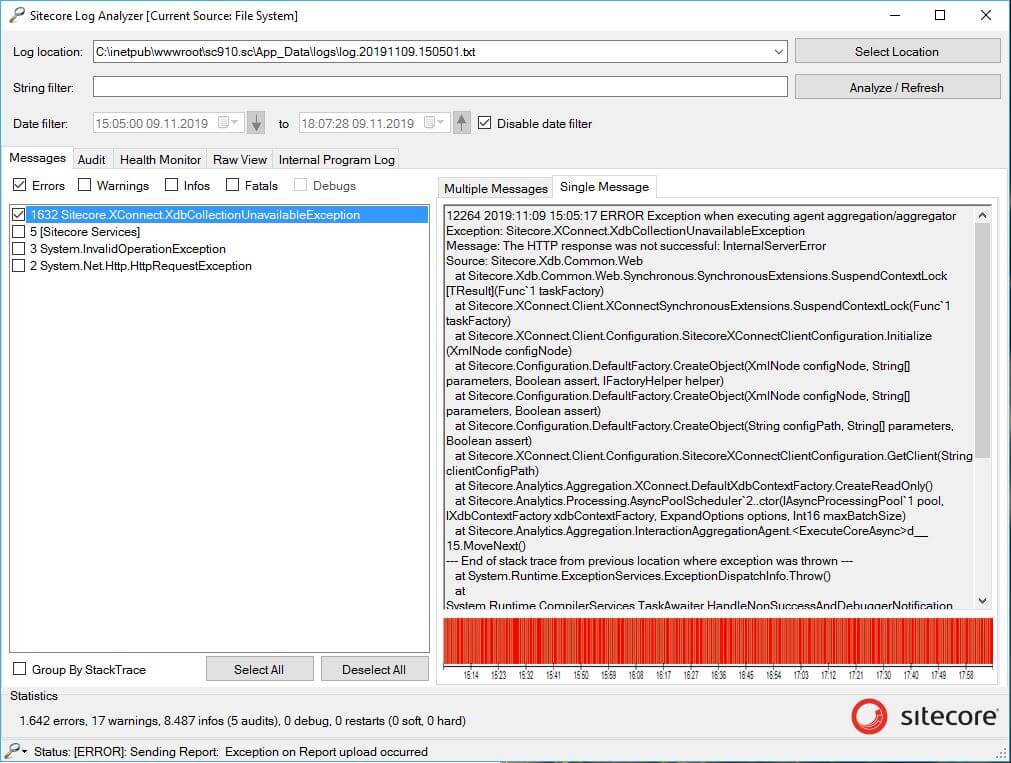Click into the String filter field

click(440, 87)
